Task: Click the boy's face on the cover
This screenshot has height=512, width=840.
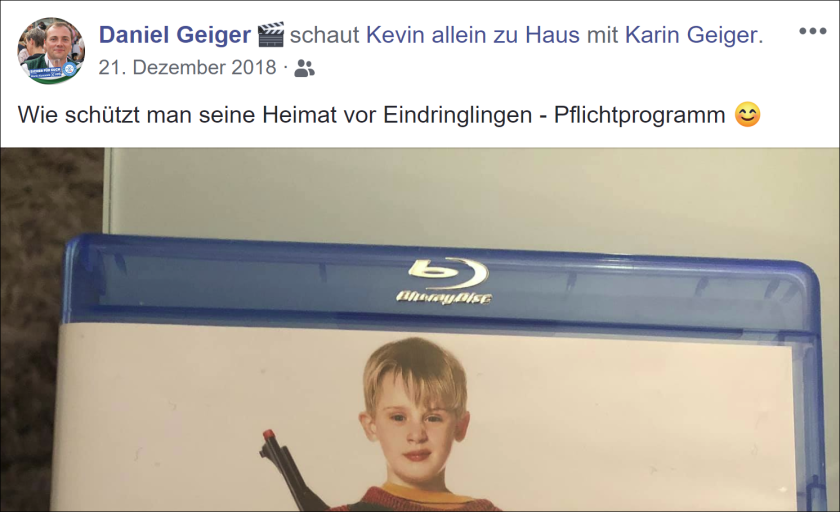Action: click(416, 423)
